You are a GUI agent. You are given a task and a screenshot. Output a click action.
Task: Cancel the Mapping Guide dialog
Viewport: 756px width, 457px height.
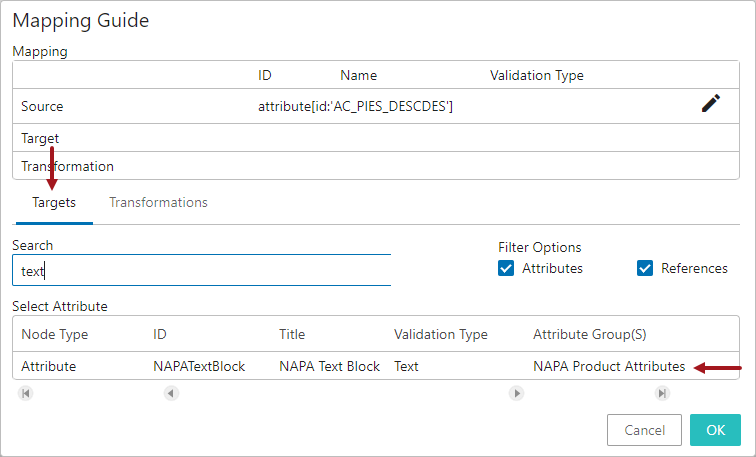644,430
